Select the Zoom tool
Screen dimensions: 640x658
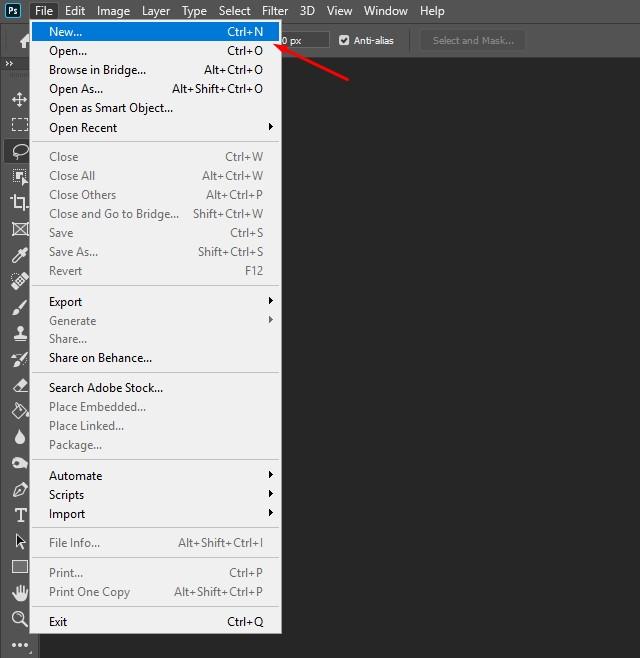(x=19, y=619)
